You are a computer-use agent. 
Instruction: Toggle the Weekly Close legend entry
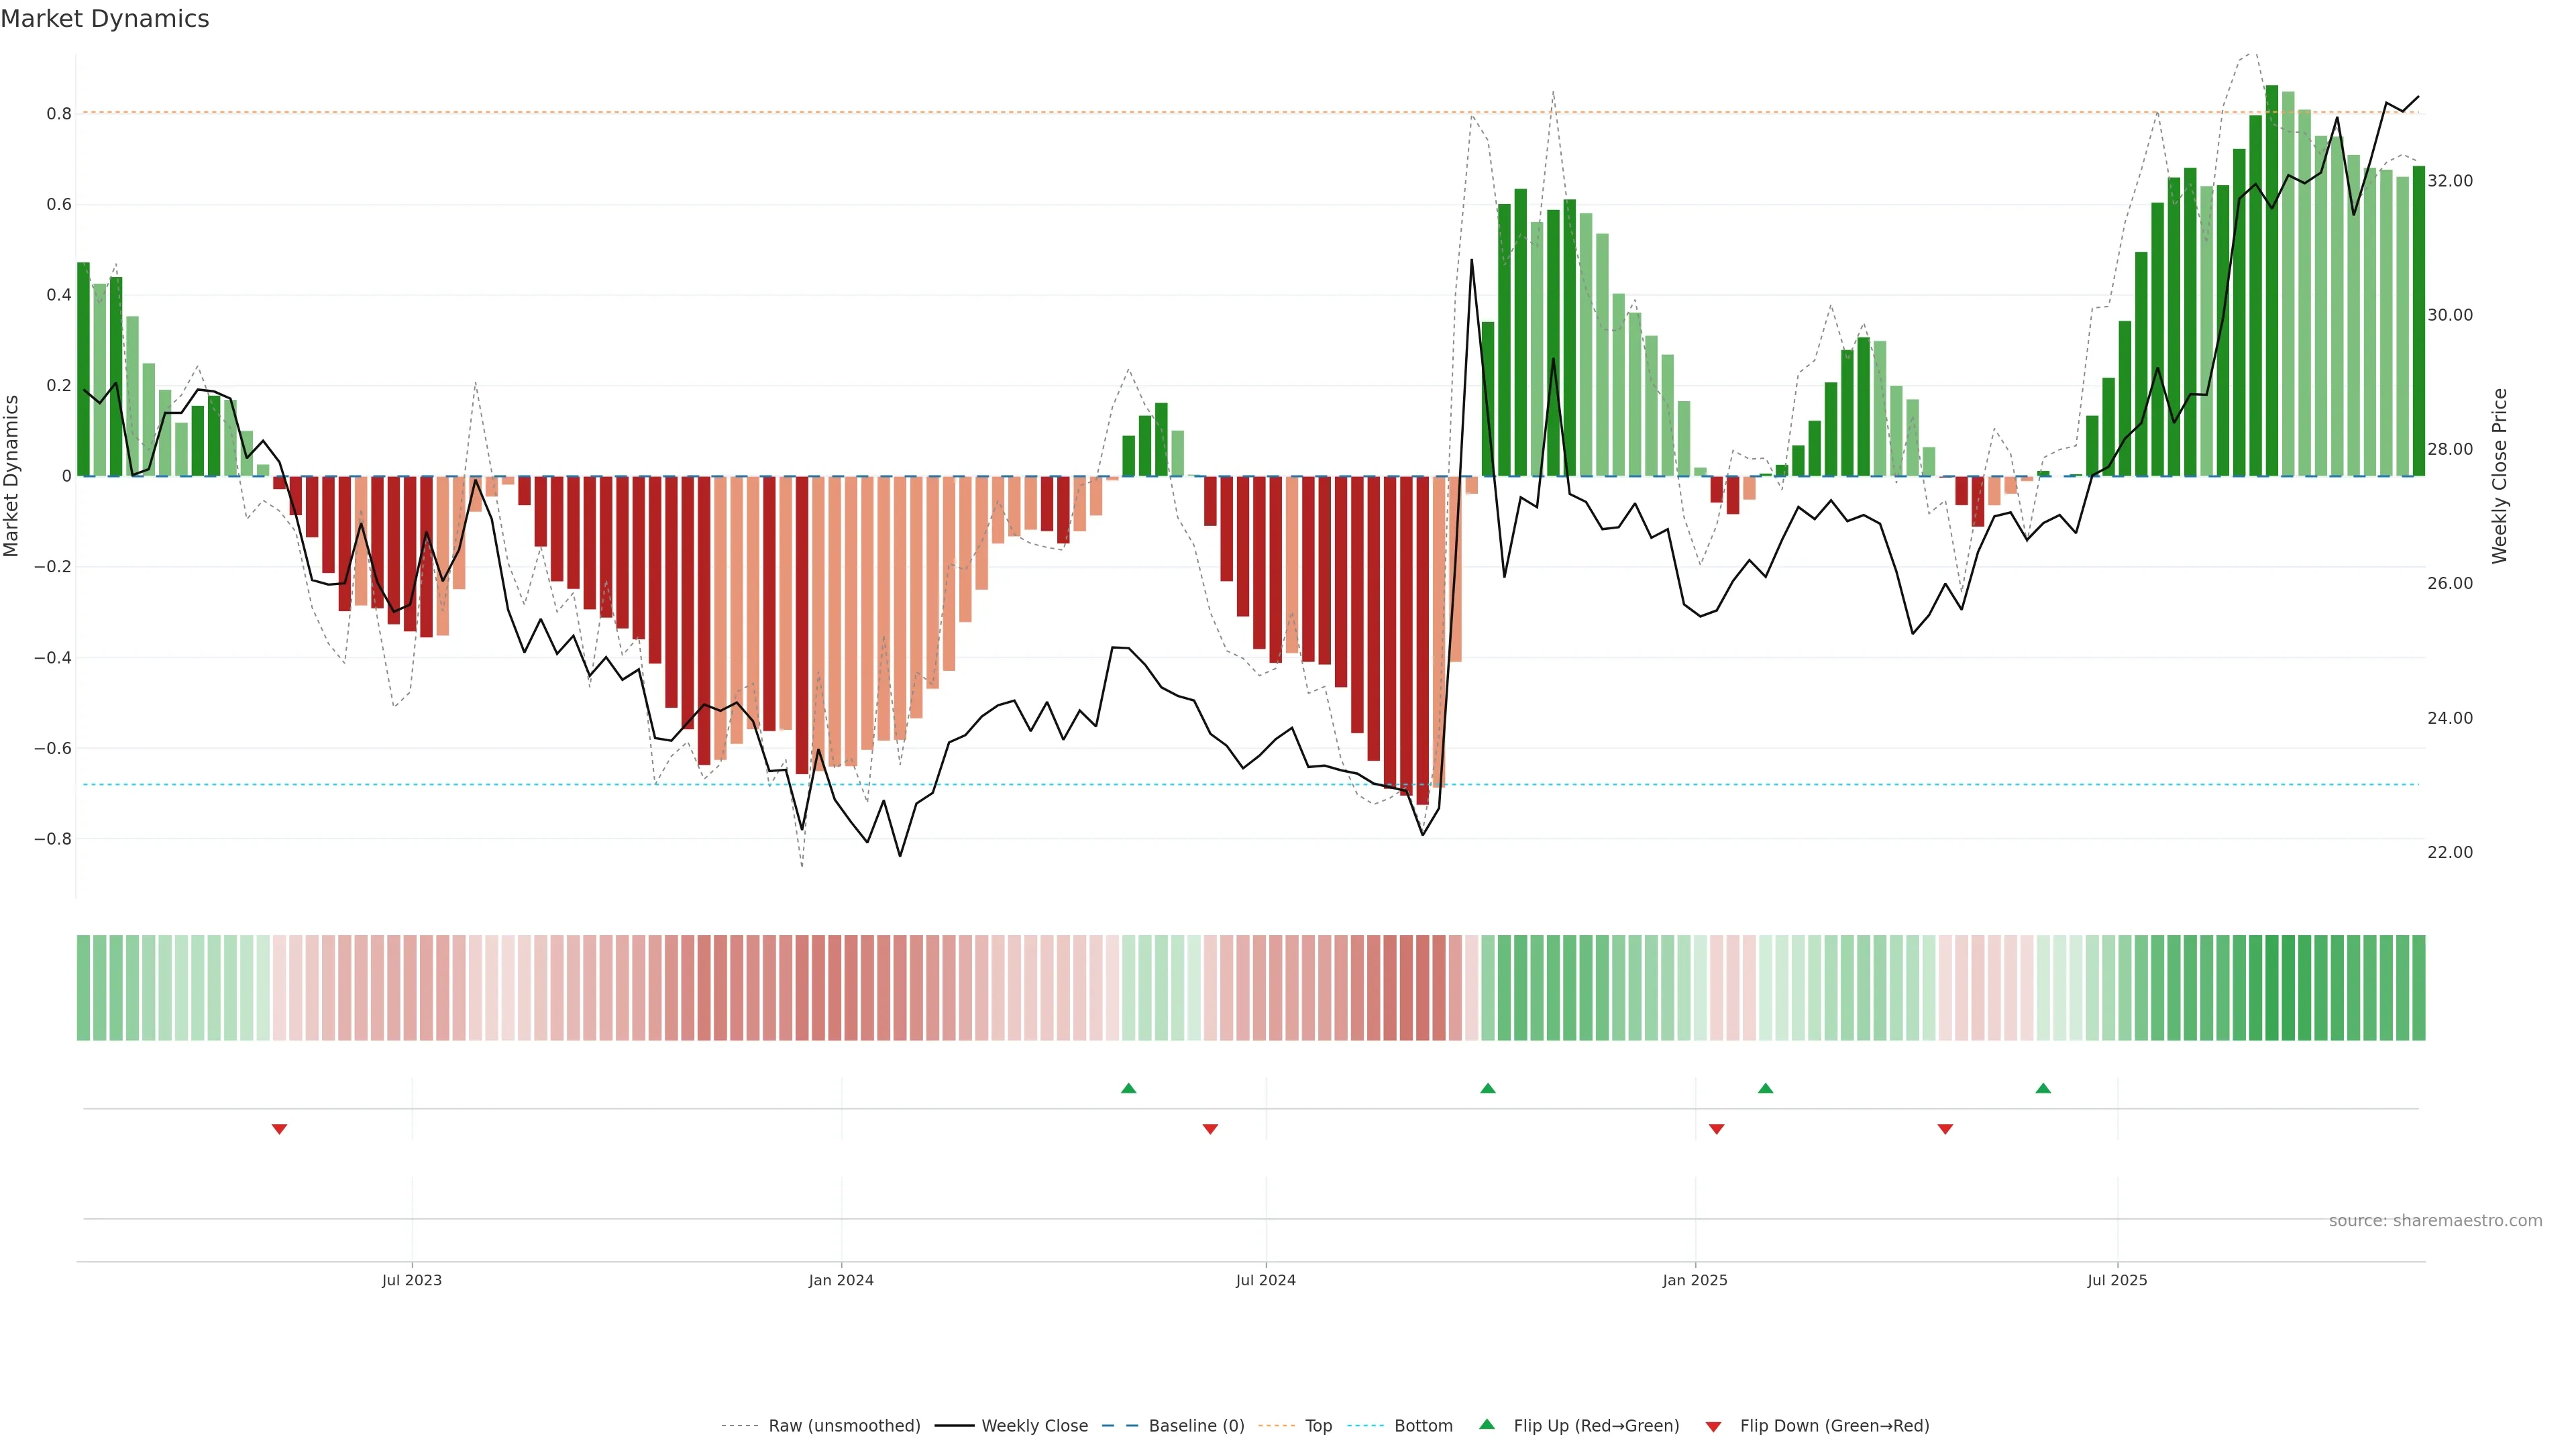1034,1426
